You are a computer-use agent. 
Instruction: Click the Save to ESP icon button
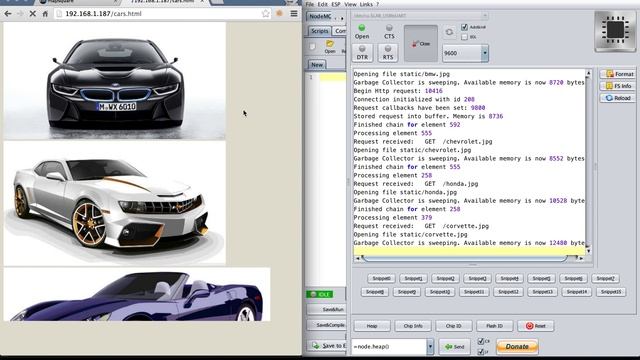[327, 345]
